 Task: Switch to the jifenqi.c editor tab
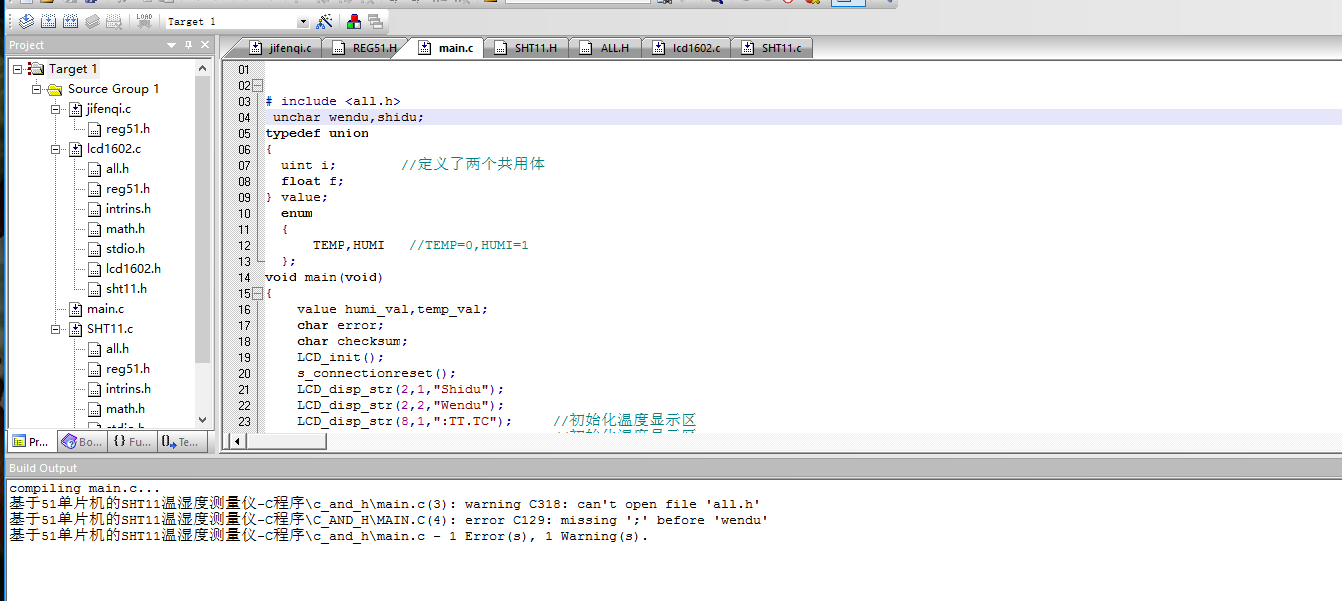[279, 48]
